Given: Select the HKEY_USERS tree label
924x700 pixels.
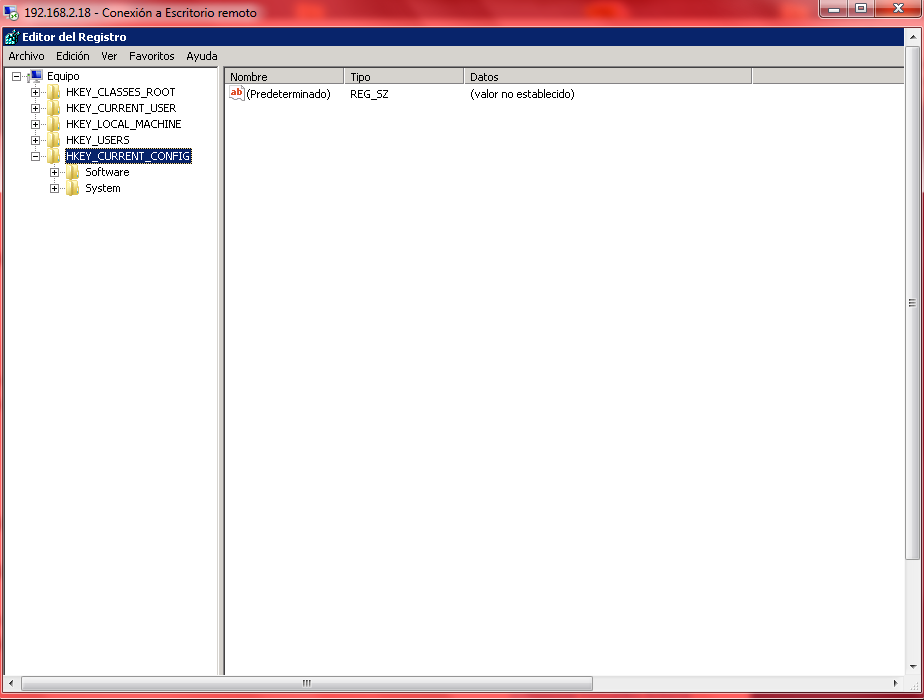Looking at the screenshot, I should point(97,140).
